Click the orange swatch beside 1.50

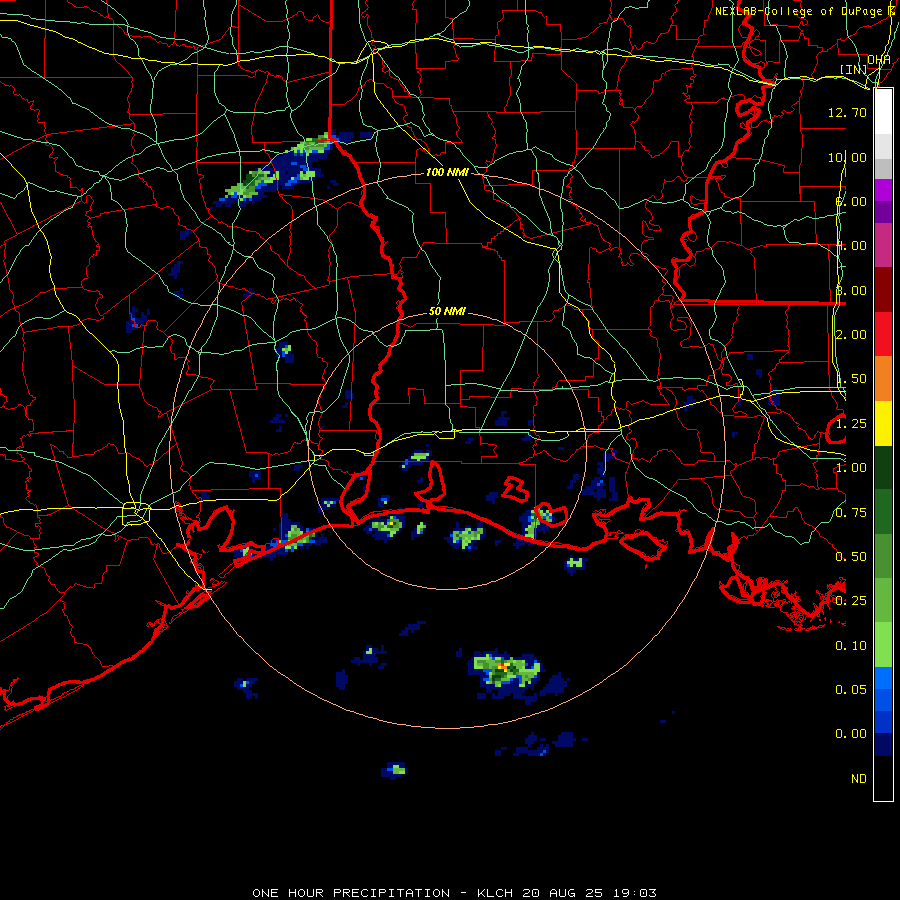click(883, 378)
